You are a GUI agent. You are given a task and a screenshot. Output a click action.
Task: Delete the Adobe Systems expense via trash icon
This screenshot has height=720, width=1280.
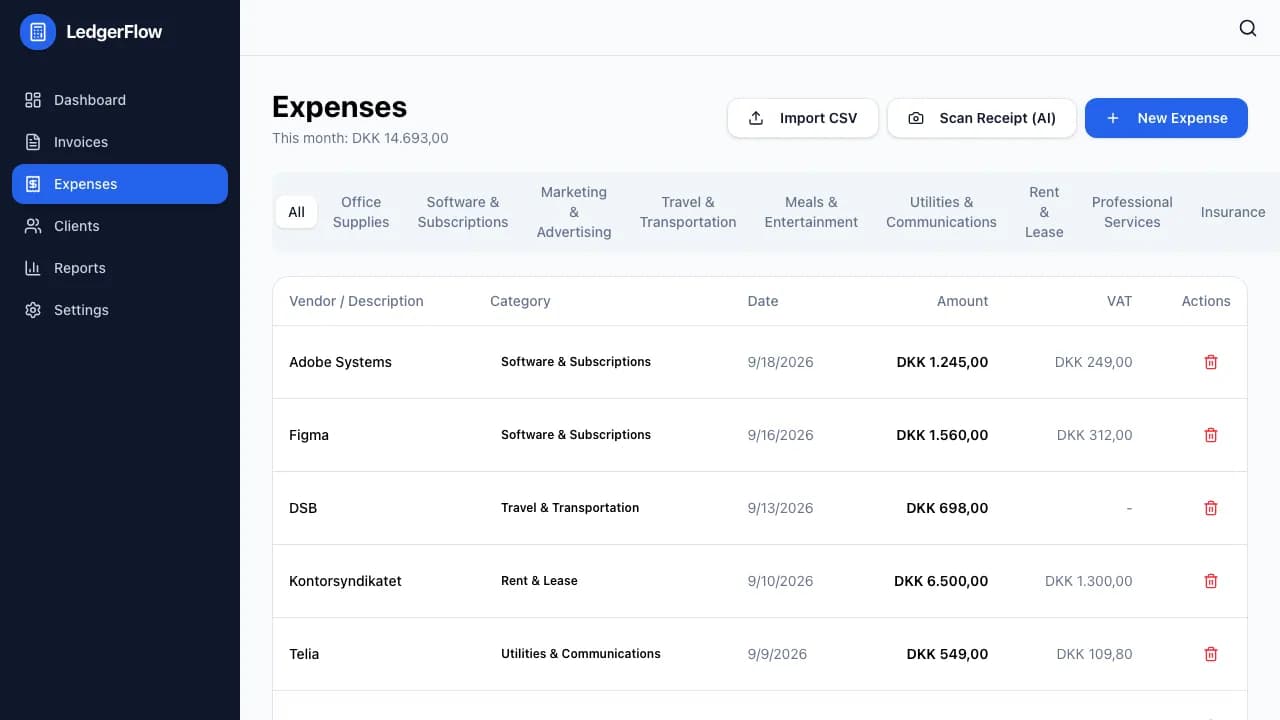[1211, 362]
